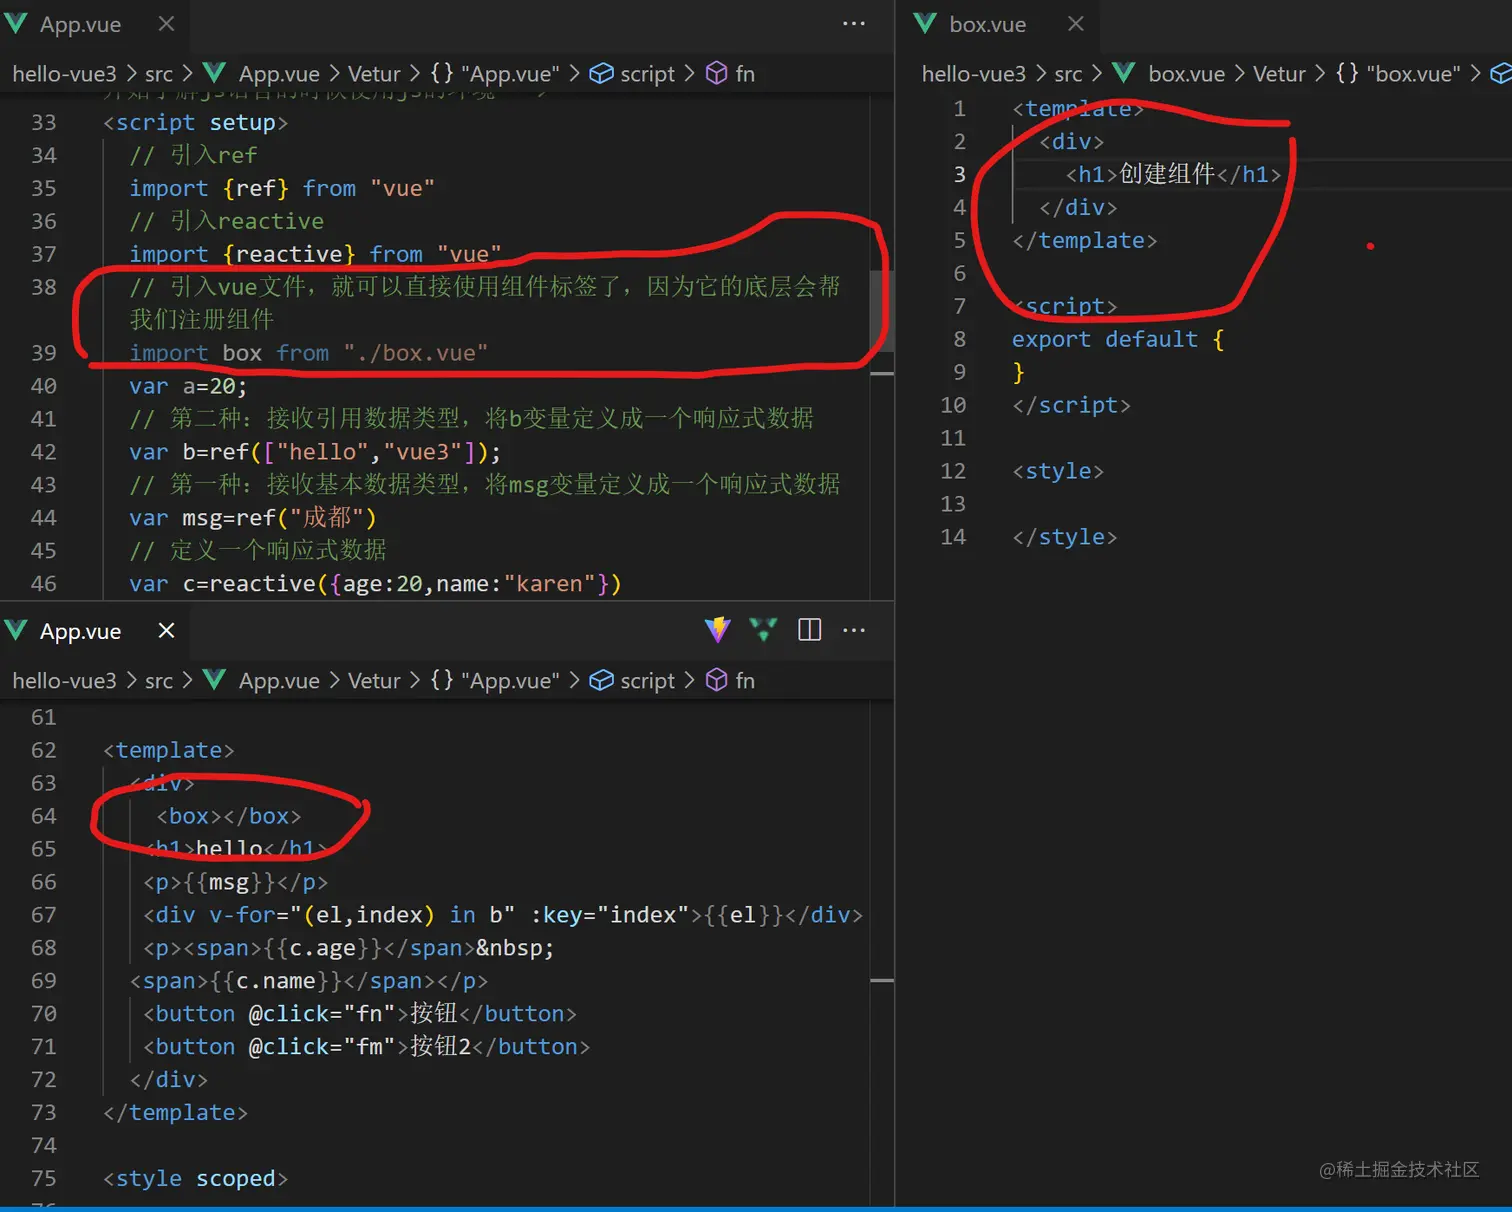Click the '@click="fn"' button line

point(360,1014)
